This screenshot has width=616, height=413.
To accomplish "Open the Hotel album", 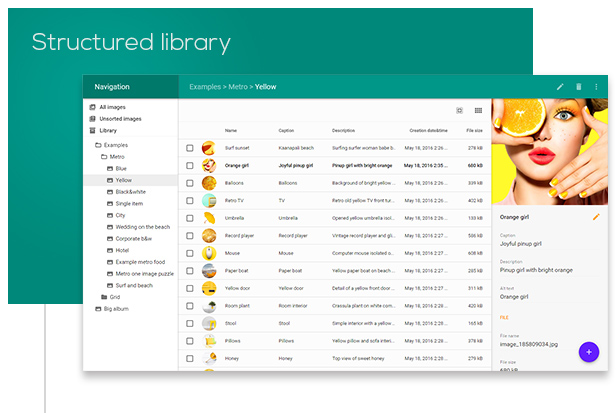I will (122, 250).
